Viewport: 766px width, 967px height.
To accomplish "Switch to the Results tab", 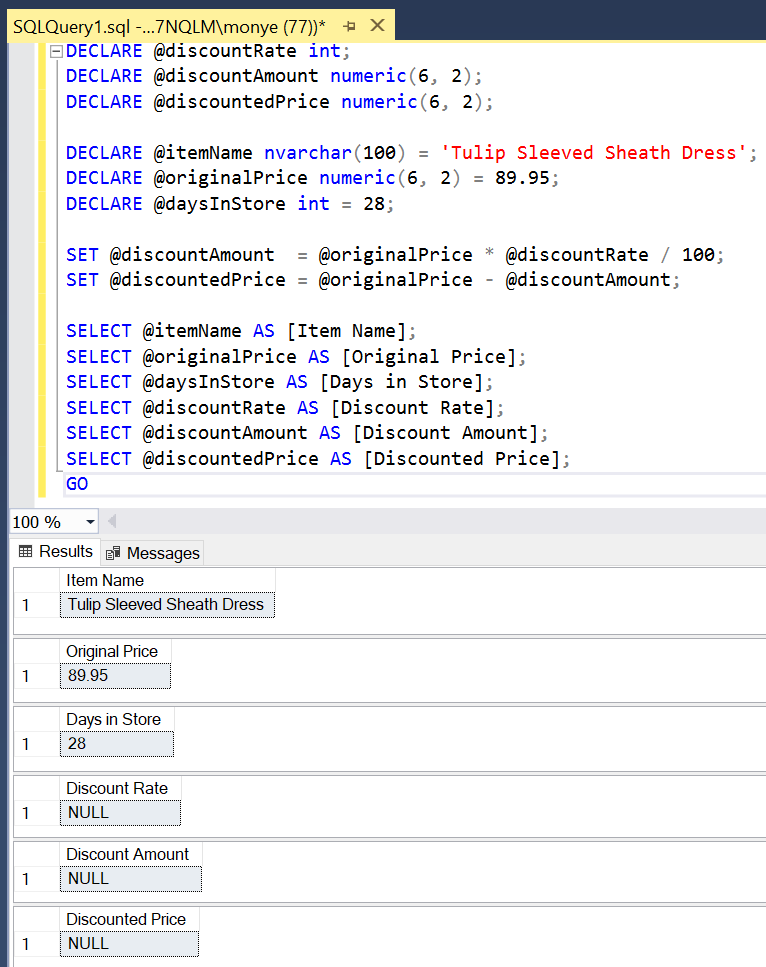I will click(x=56, y=551).
